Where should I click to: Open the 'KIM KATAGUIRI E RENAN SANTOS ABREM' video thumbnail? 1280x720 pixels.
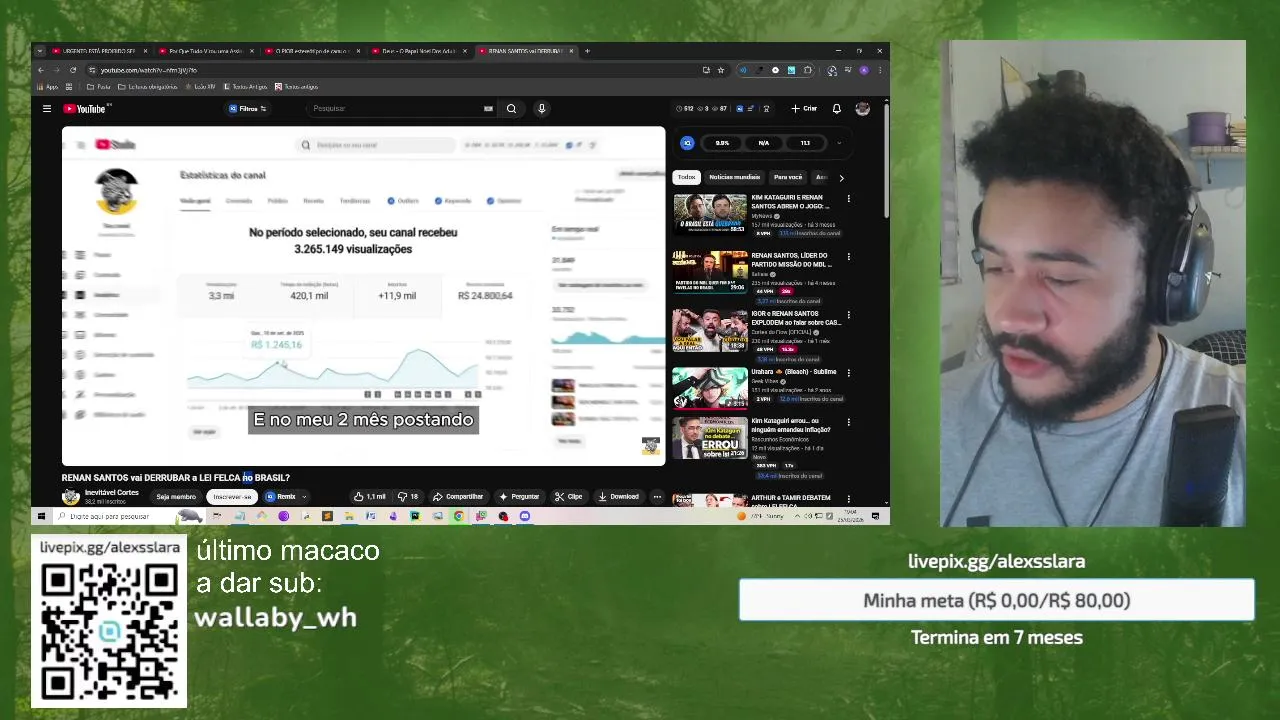coord(709,214)
